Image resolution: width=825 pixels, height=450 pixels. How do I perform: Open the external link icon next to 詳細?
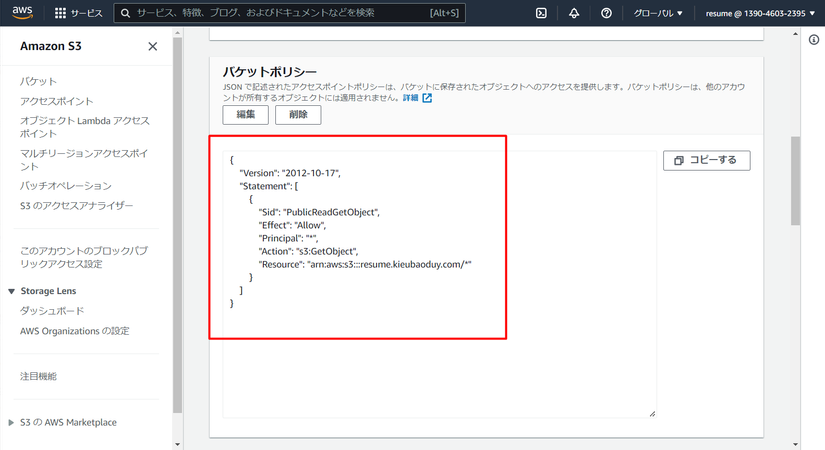pos(427,98)
